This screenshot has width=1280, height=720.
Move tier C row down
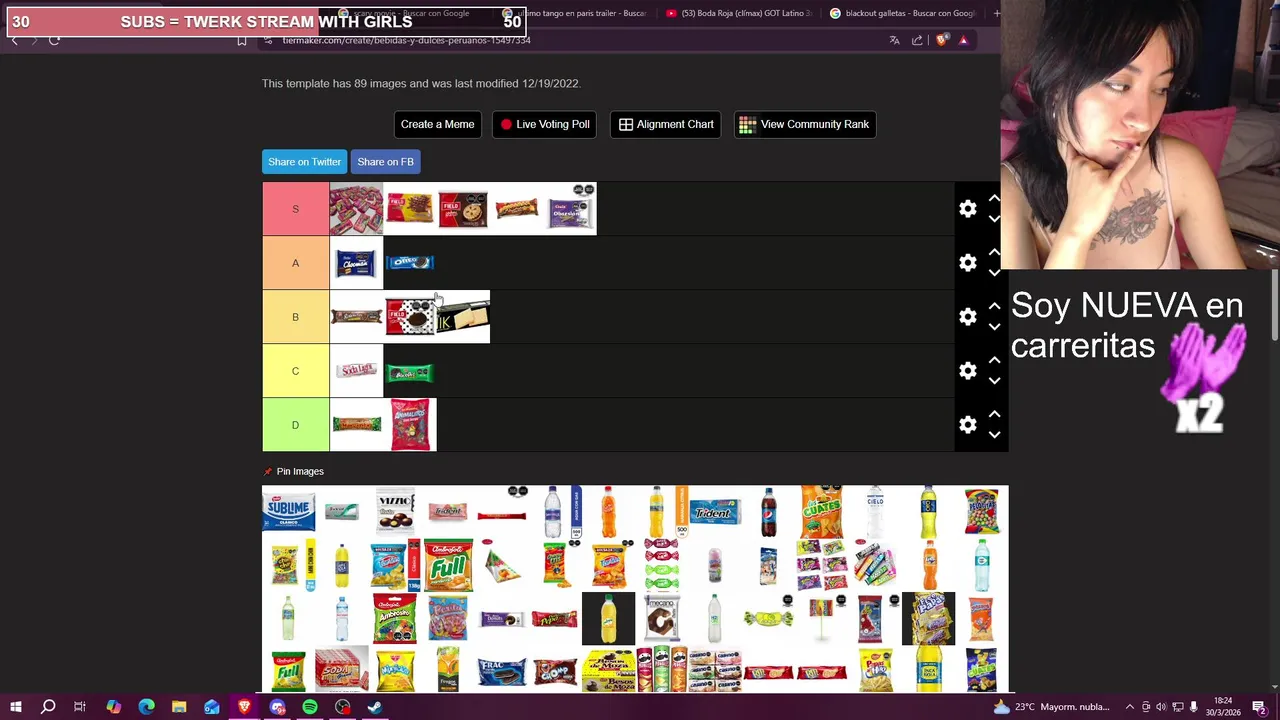click(994, 381)
